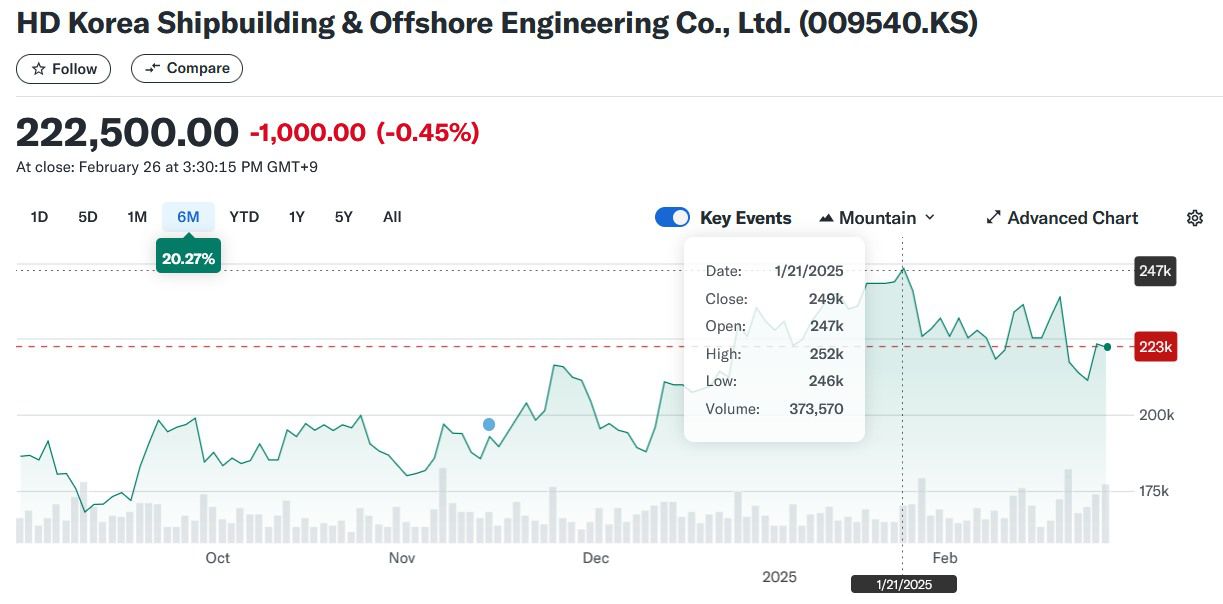Click the 1/21/2025 date marker label
This screenshot has width=1223, height=604.
tap(903, 584)
